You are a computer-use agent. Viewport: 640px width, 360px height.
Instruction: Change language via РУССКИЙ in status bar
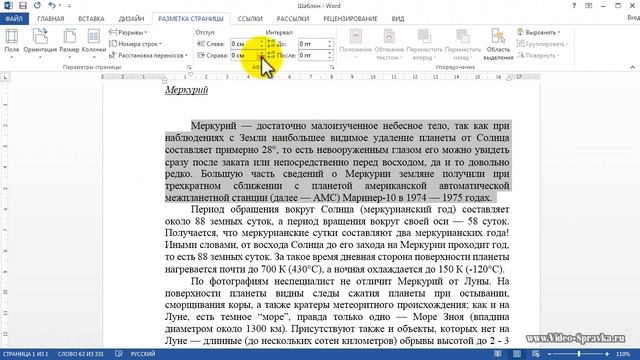click(x=143, y=354)
